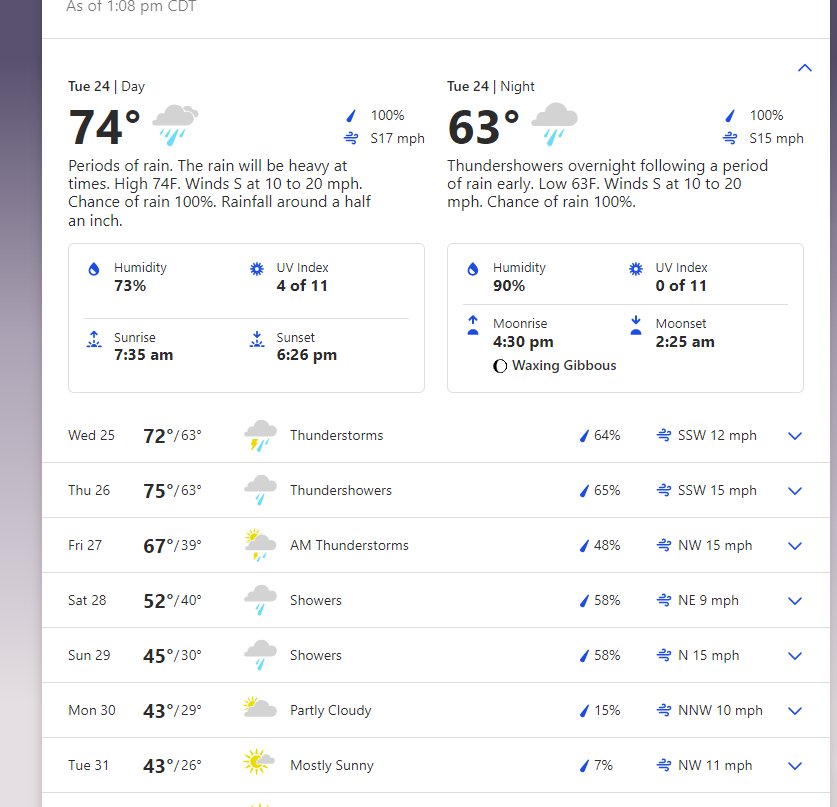The image size is (837, 807).
Task: Click the daytime rain cloud icon beside 74°
Action: coord(176,125)
